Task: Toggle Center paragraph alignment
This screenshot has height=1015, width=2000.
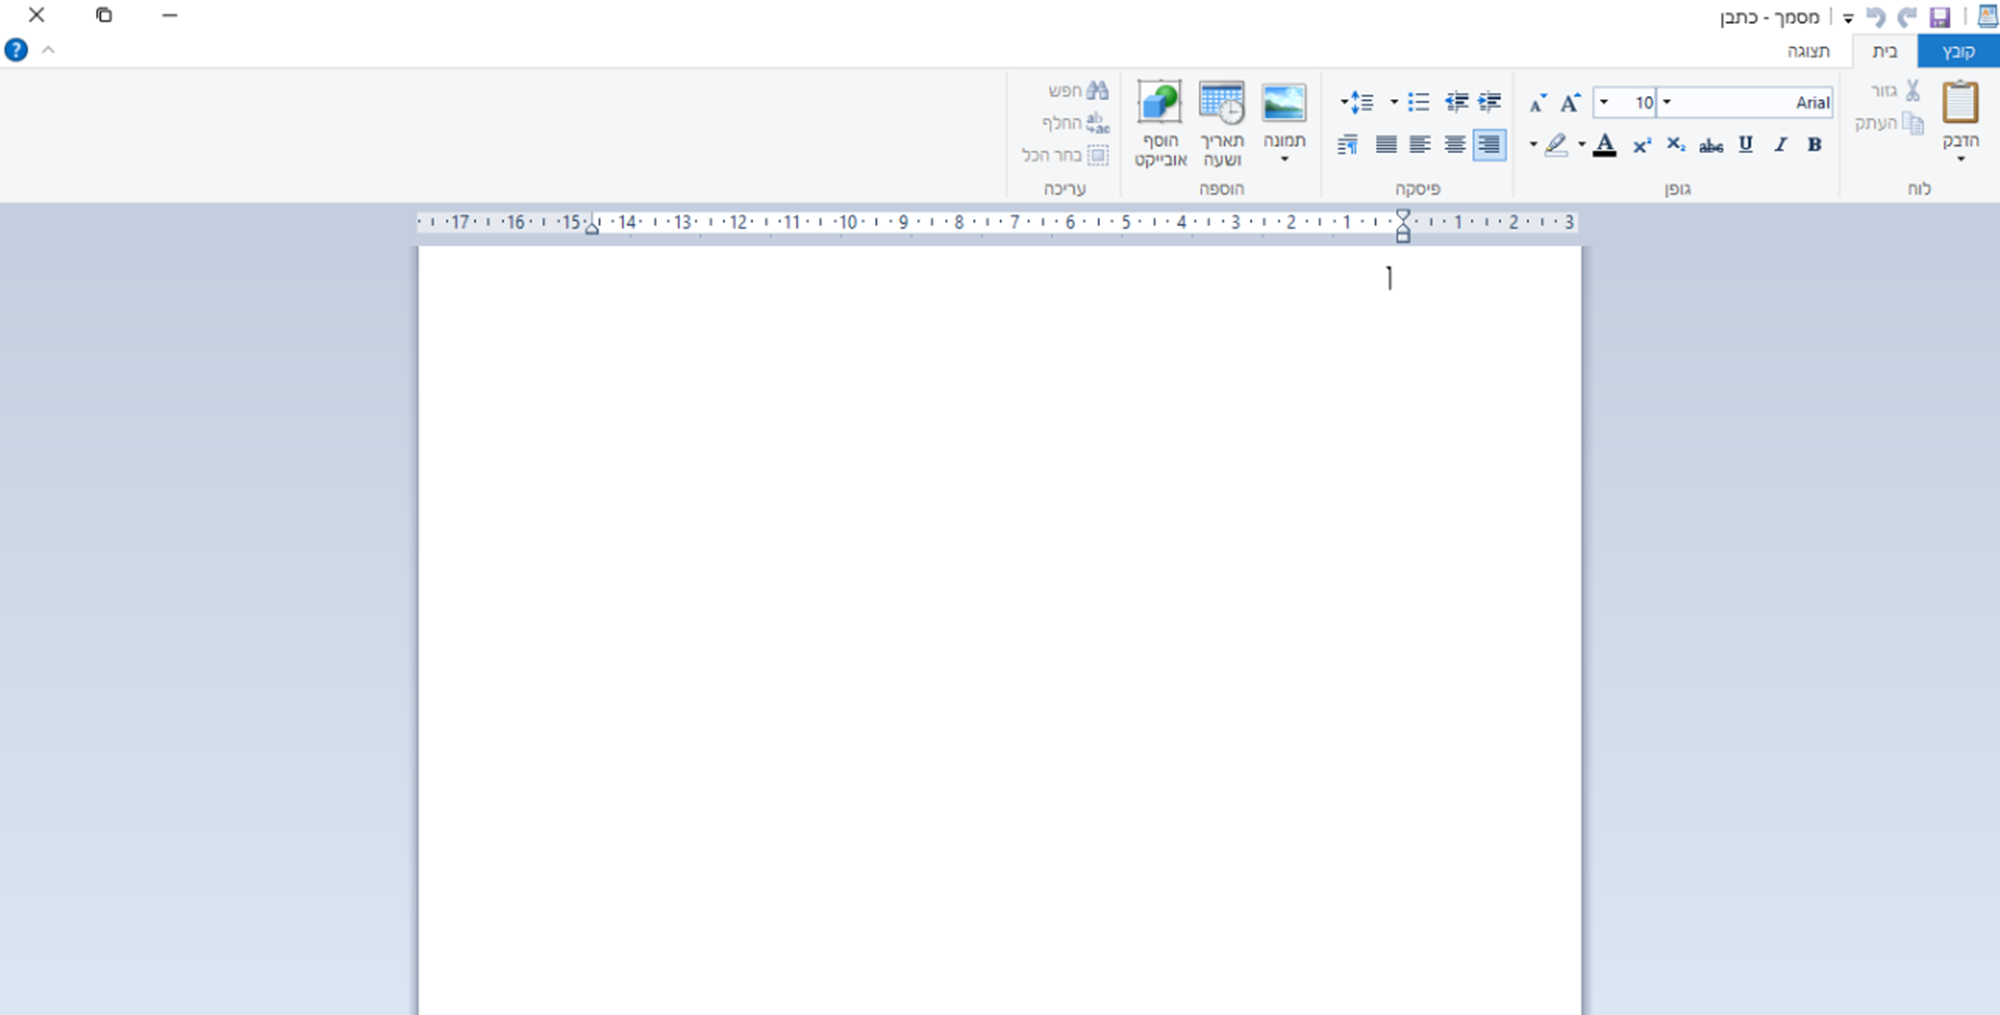Action: (x=1455, y=145)
